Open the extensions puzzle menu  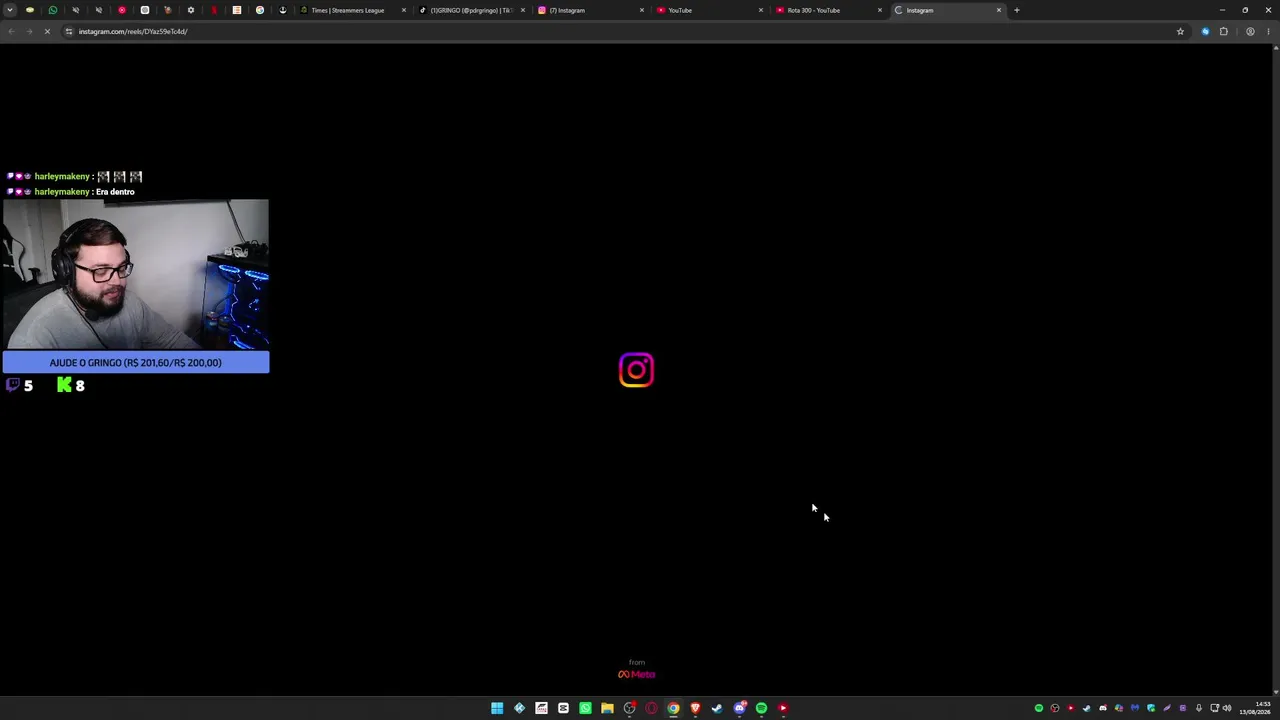[x=1223, y=31]
